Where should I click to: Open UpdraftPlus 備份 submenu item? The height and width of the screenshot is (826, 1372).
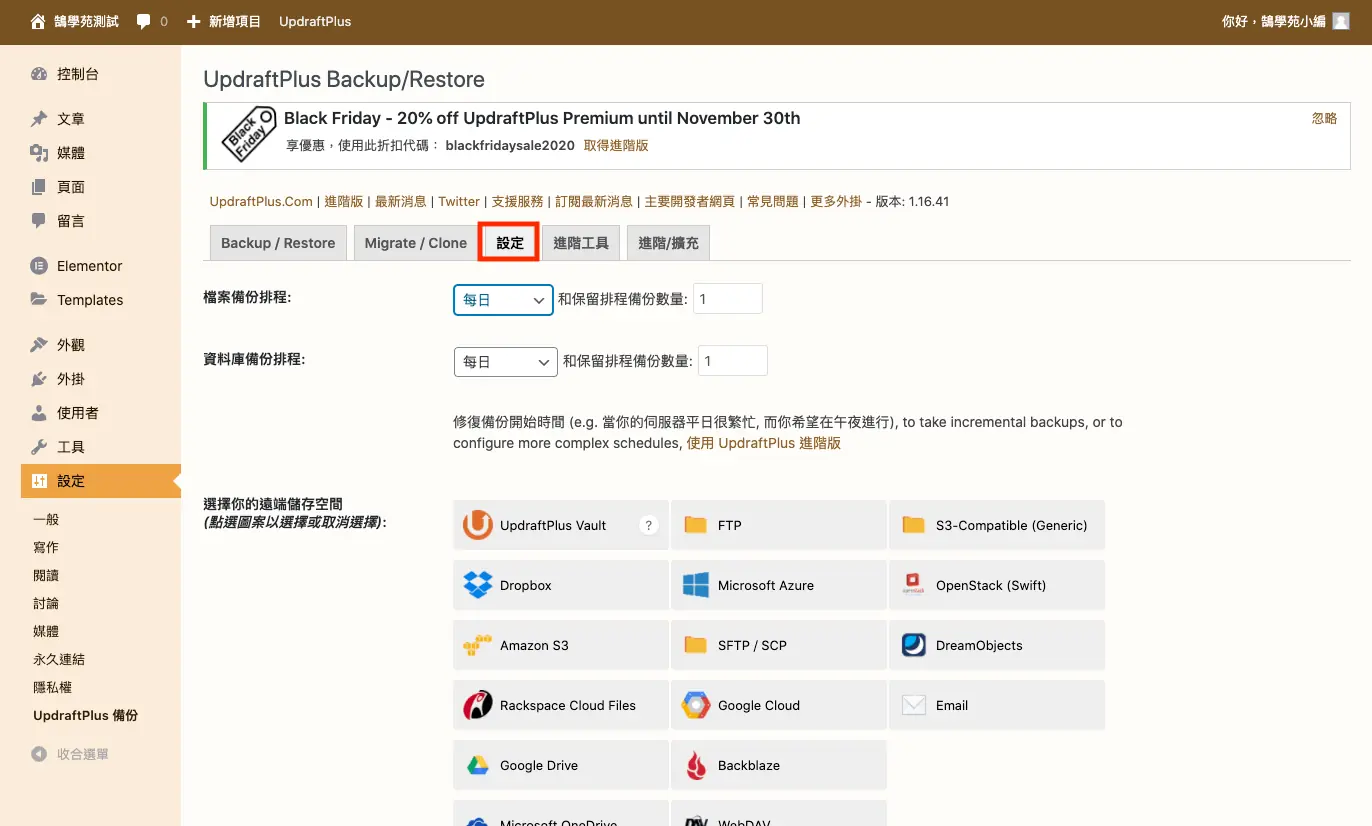coord(86,716)
